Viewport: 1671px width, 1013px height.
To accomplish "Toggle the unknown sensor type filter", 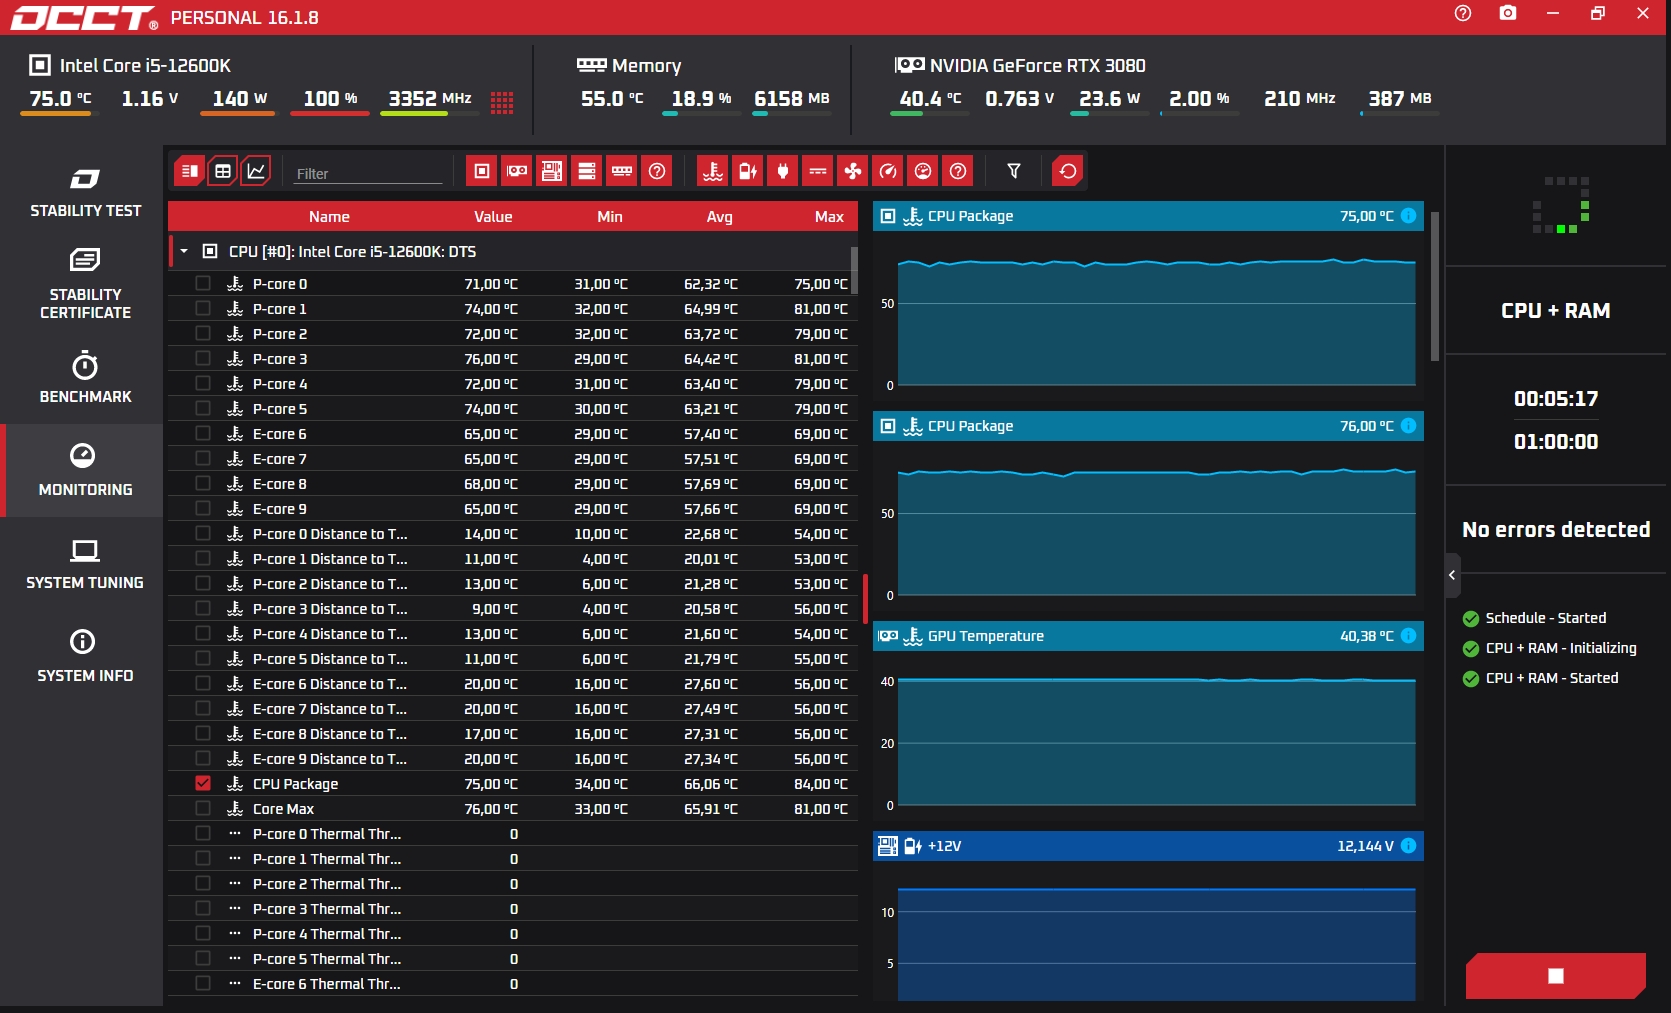I will (958, 171).
